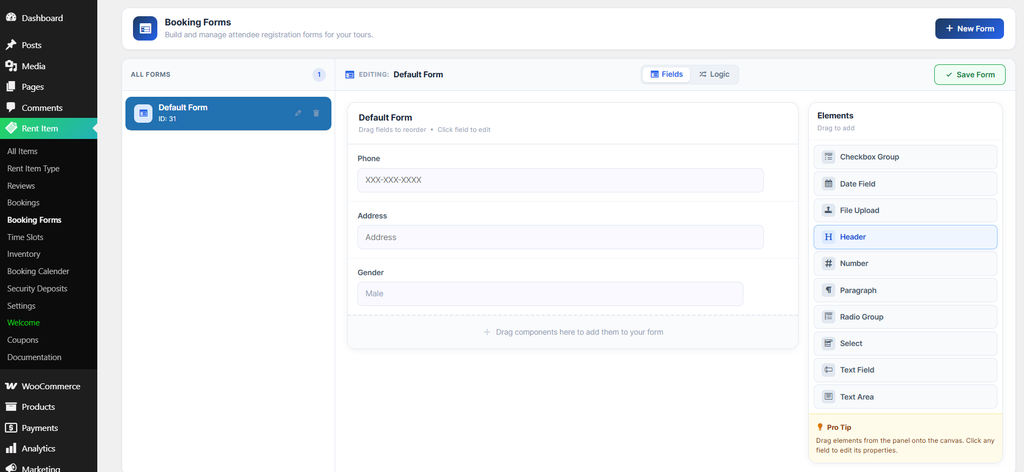Click the Header H element icon
The height and width of the screenshot is (472, 1024).
pyautogui.click(x=828, y=237)
